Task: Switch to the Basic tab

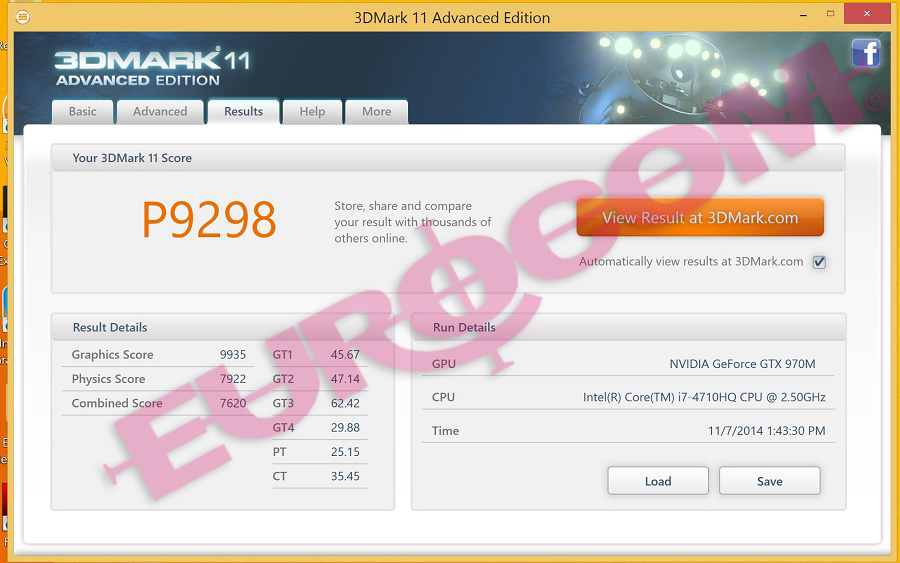Action: [x=83, y=112]
